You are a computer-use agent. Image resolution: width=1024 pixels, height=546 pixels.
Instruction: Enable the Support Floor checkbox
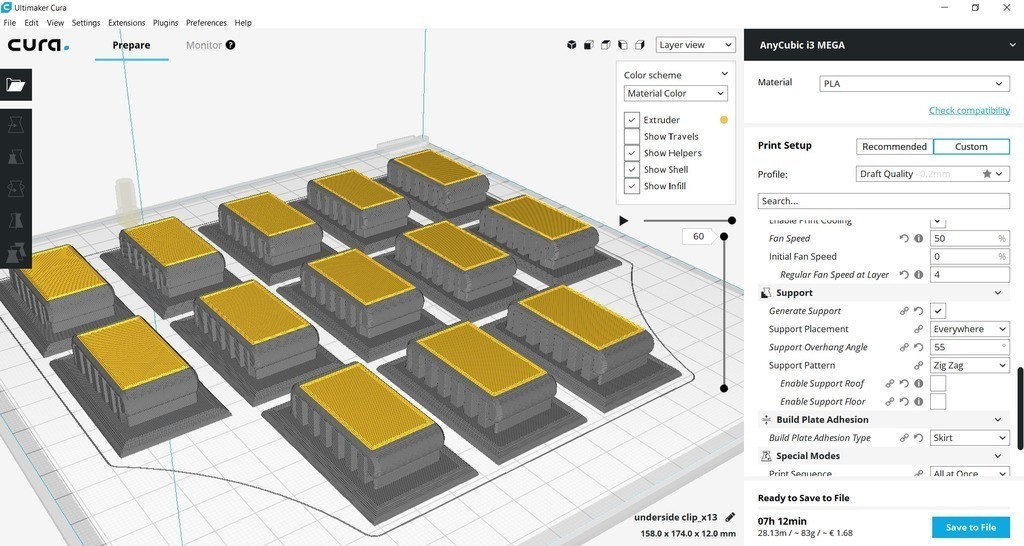pyautogui.click(x=938, y=402)
